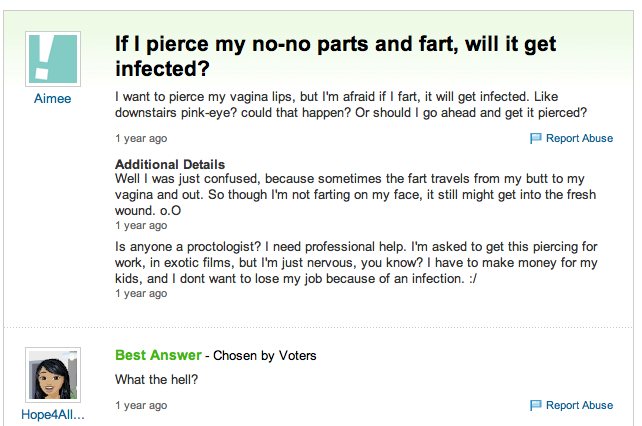The width and height of the screenshot is (642, 426).
Task: Click the paragraph starting "Is anyone a proctologist"
Action: click(x=350, y=262)
